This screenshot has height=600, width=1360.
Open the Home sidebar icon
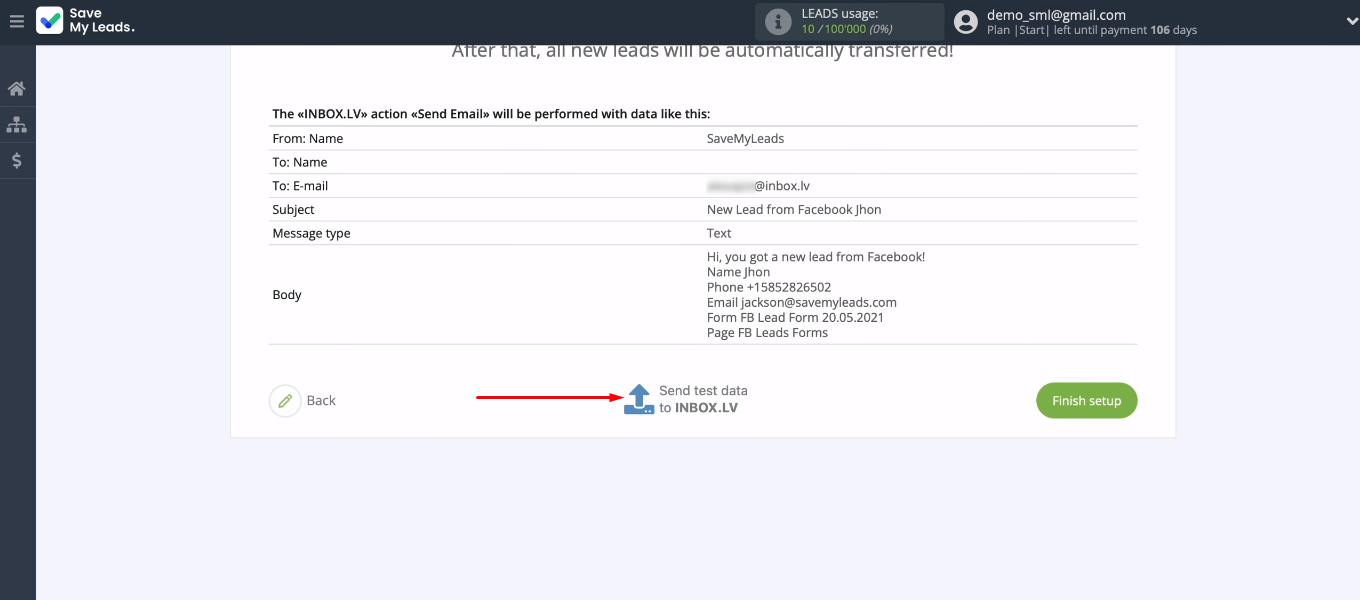17,89
